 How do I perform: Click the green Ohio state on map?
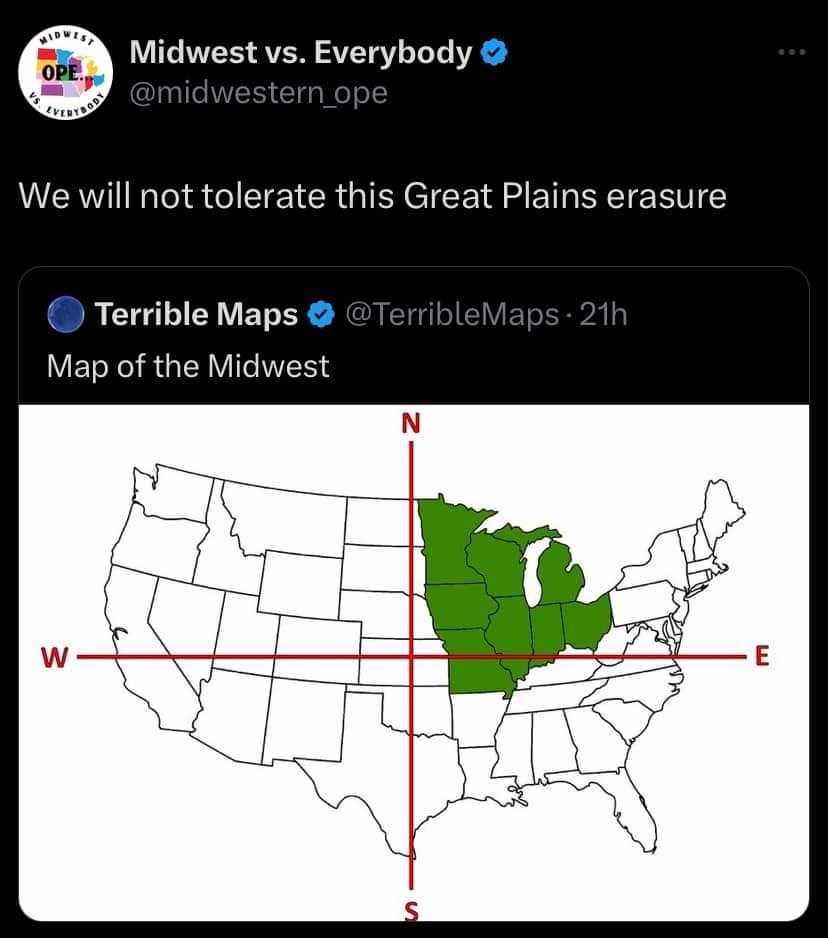587,623
